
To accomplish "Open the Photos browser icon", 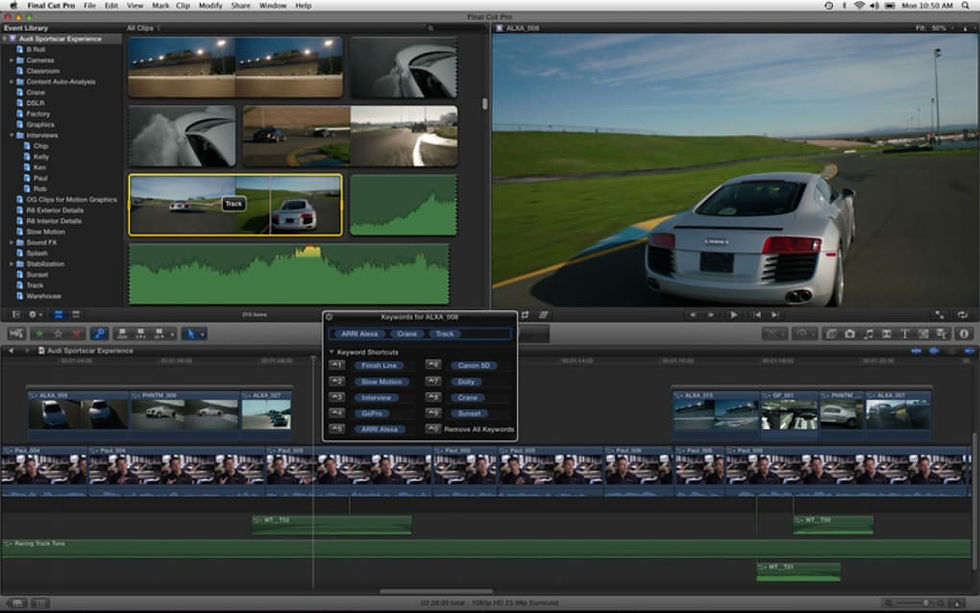I will [851, 334].
